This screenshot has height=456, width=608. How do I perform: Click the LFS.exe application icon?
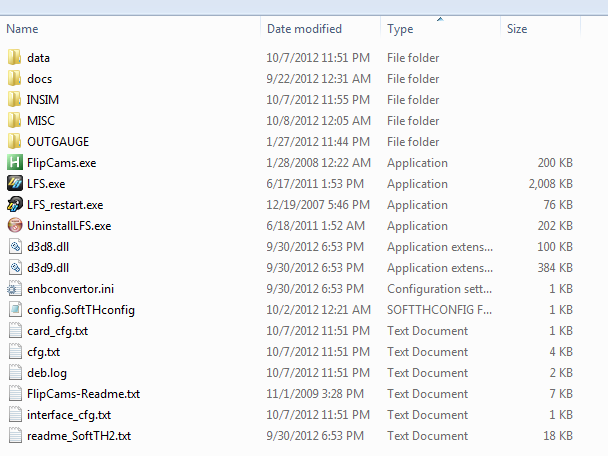pos(15,183)
